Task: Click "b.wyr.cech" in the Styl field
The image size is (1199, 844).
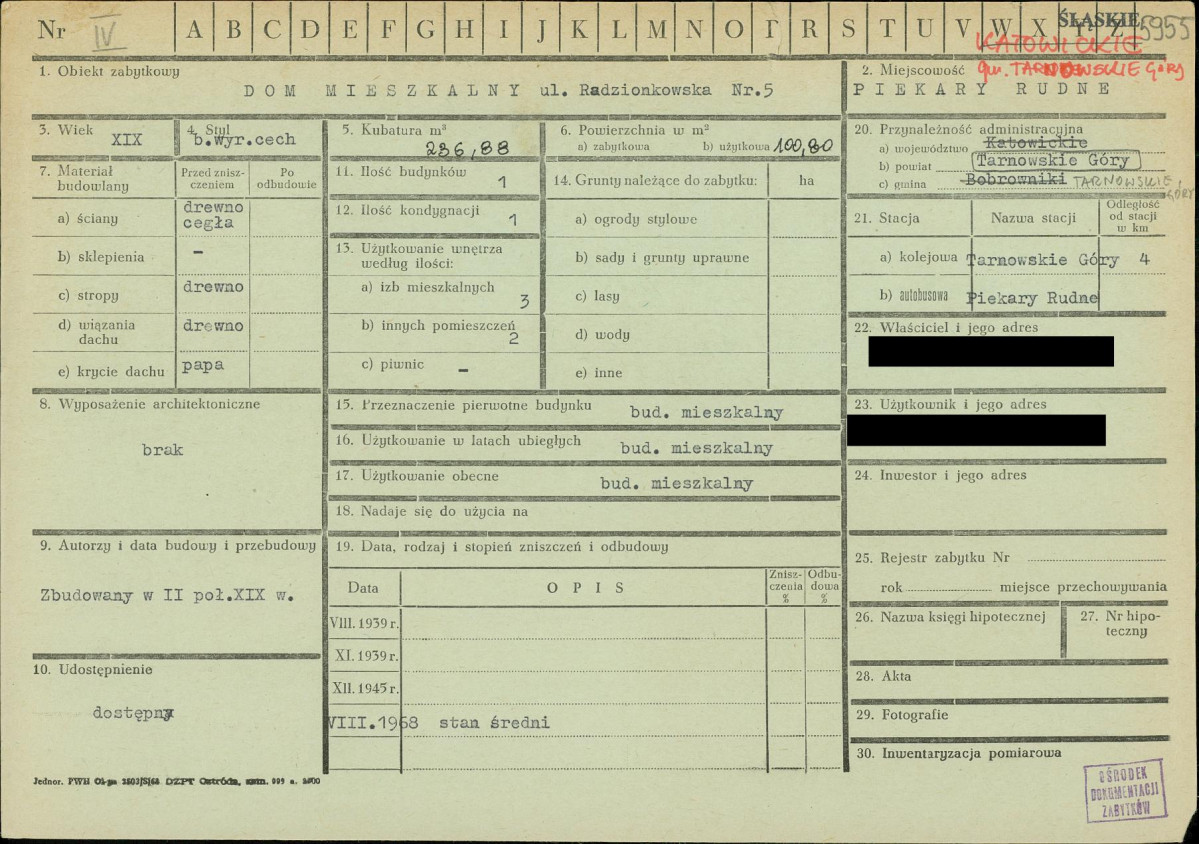Action: (x=244, y=140)
